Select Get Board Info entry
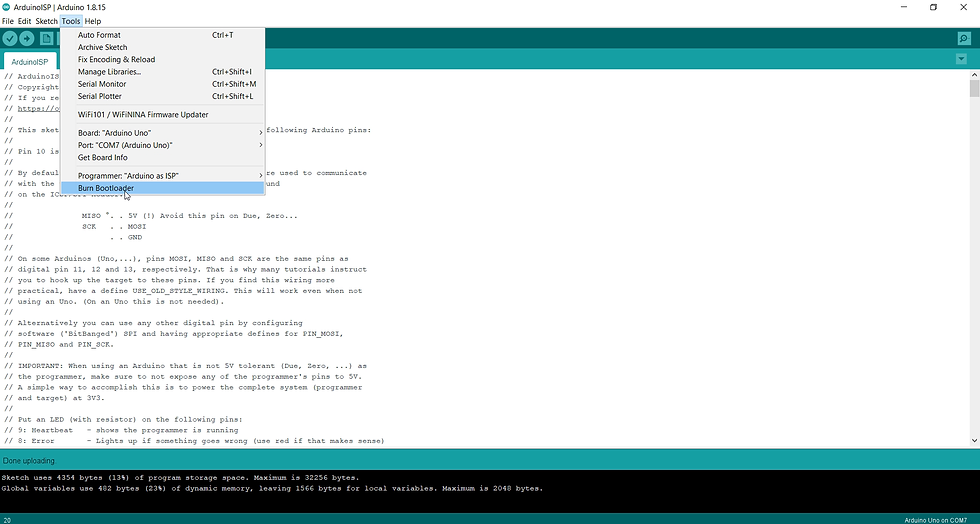The image size is (980, 524). (162, 158)
